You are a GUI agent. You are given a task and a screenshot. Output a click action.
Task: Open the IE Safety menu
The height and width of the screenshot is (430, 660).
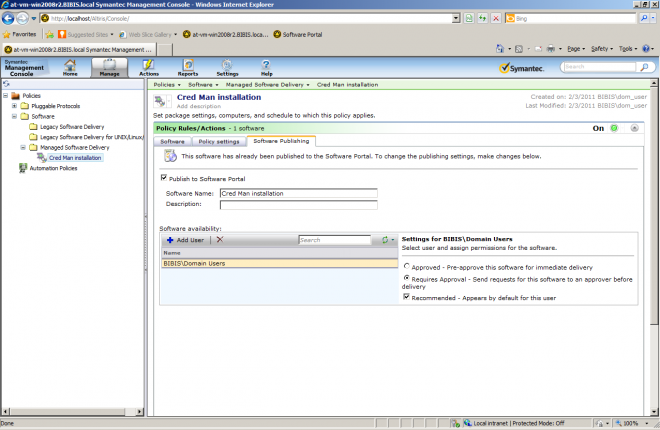pos(602,49)
